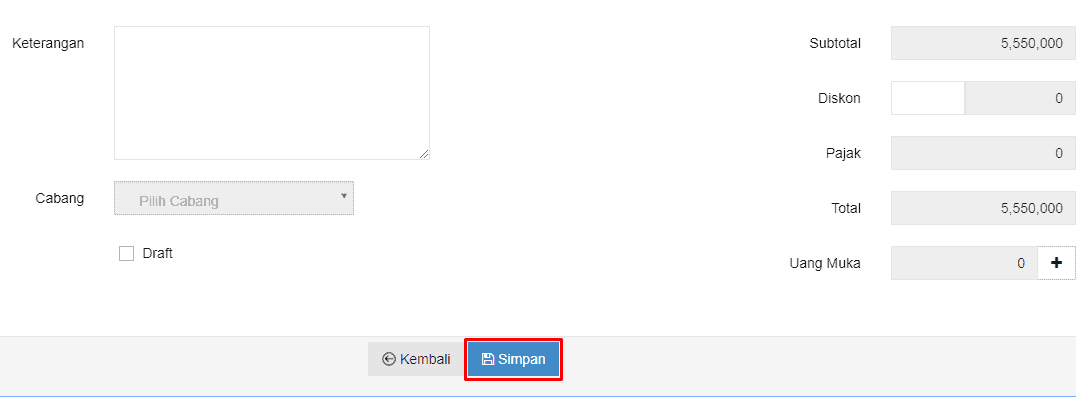Click the back arrow icon on Kembali
1076x397 pixels.
tap(388, 359)
